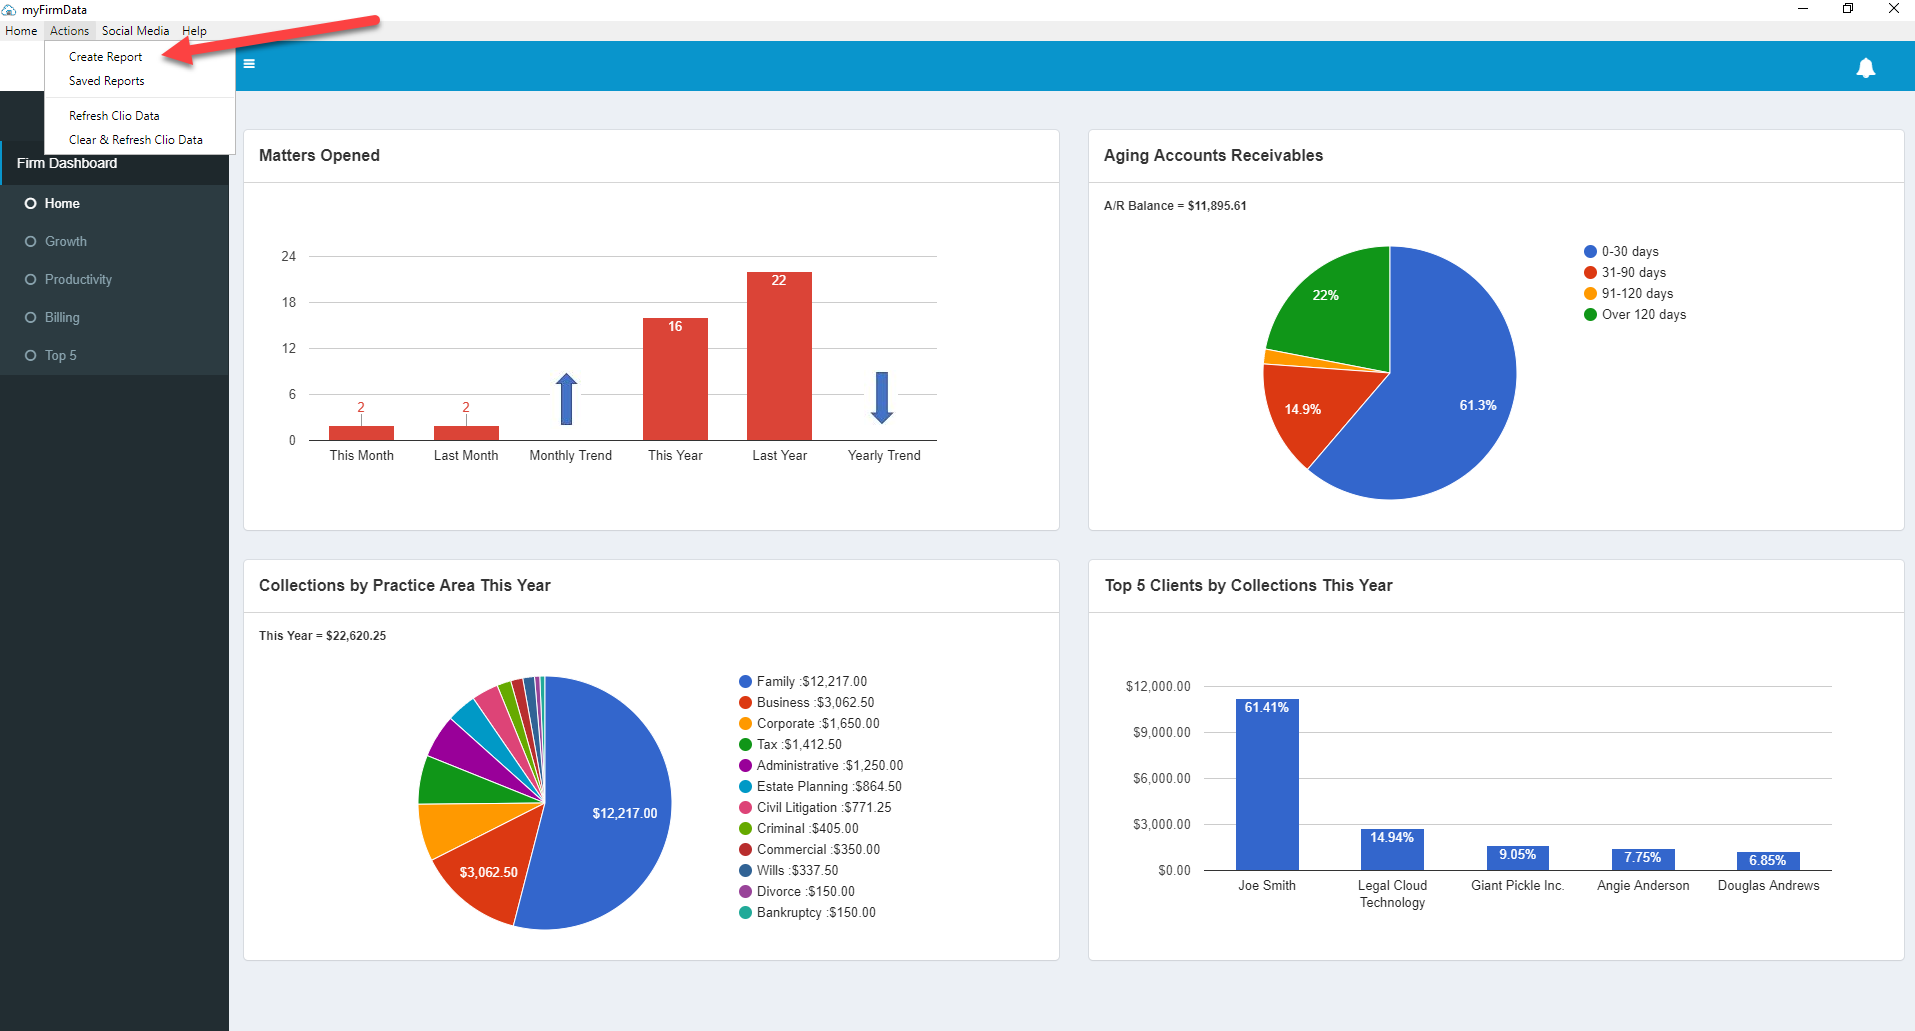This screenshot has height=1031, width=1915.
Task: Open Saved Reports menu entry
Action: click(x=106, y=81)
